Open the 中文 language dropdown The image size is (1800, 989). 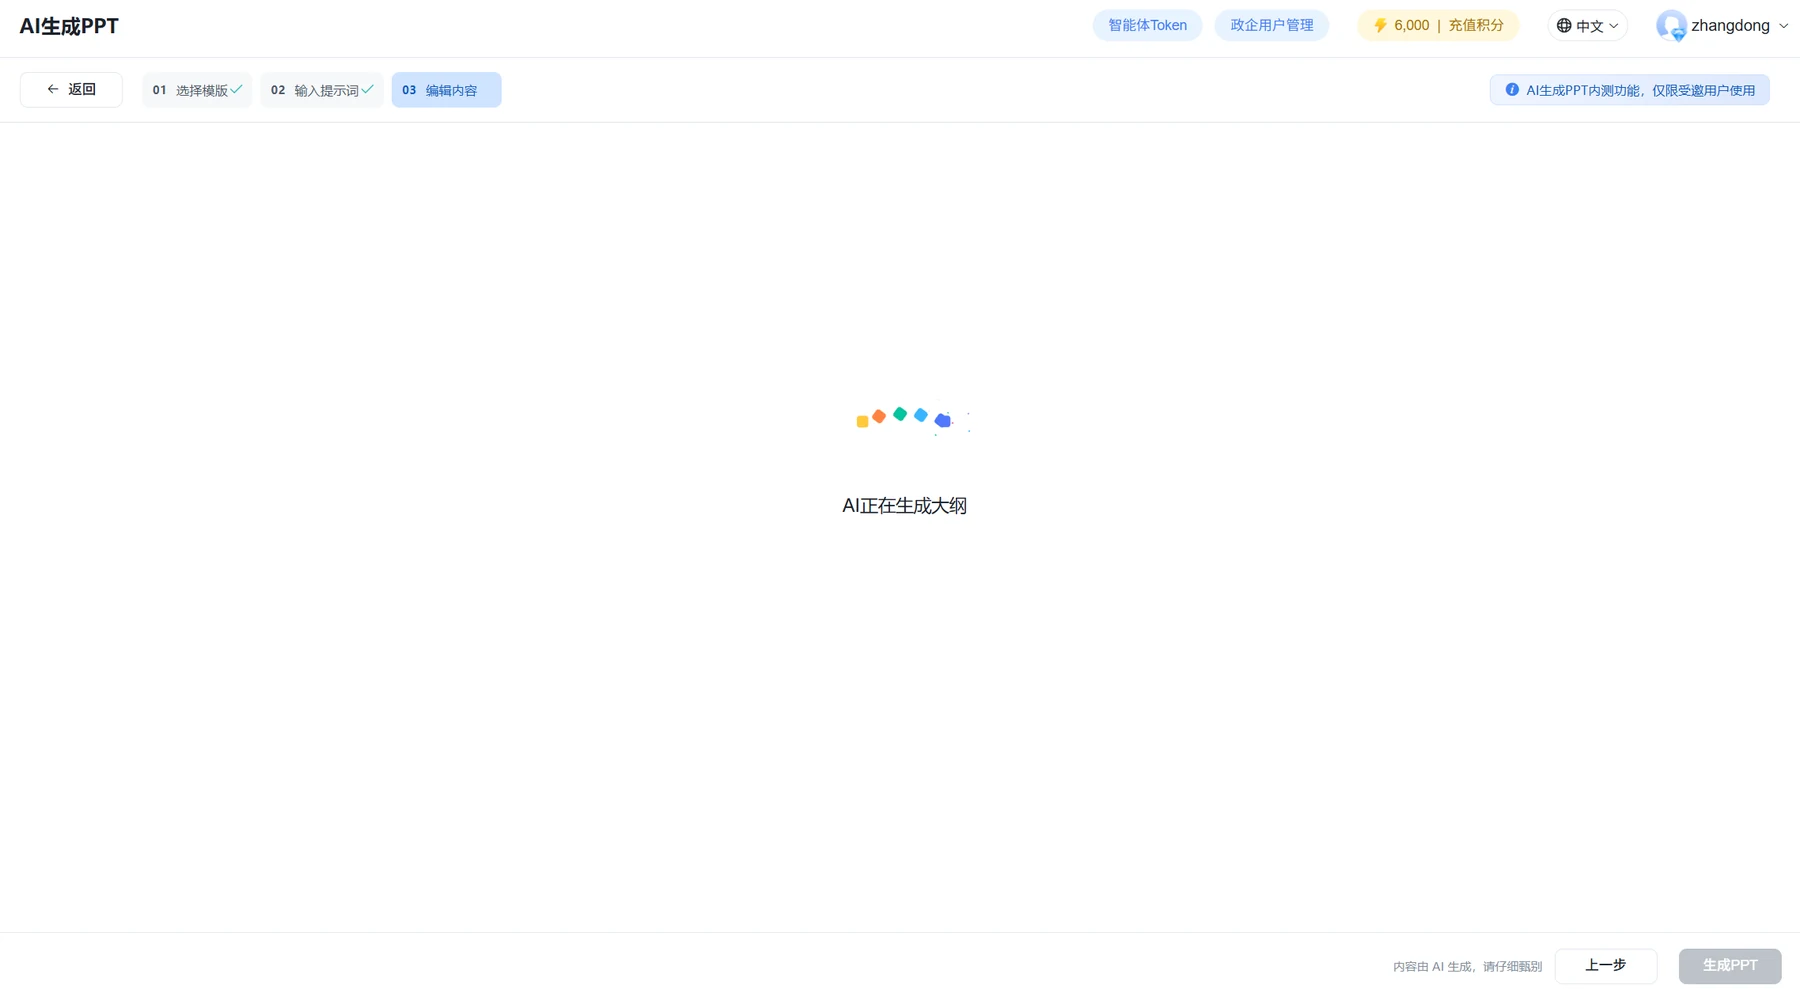click(1587, 26)
